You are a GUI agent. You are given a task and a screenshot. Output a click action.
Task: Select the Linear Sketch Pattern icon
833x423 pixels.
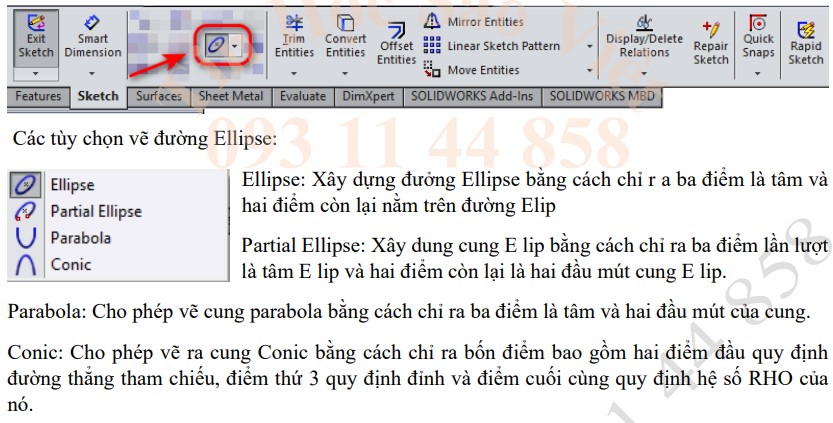point(432,46)
